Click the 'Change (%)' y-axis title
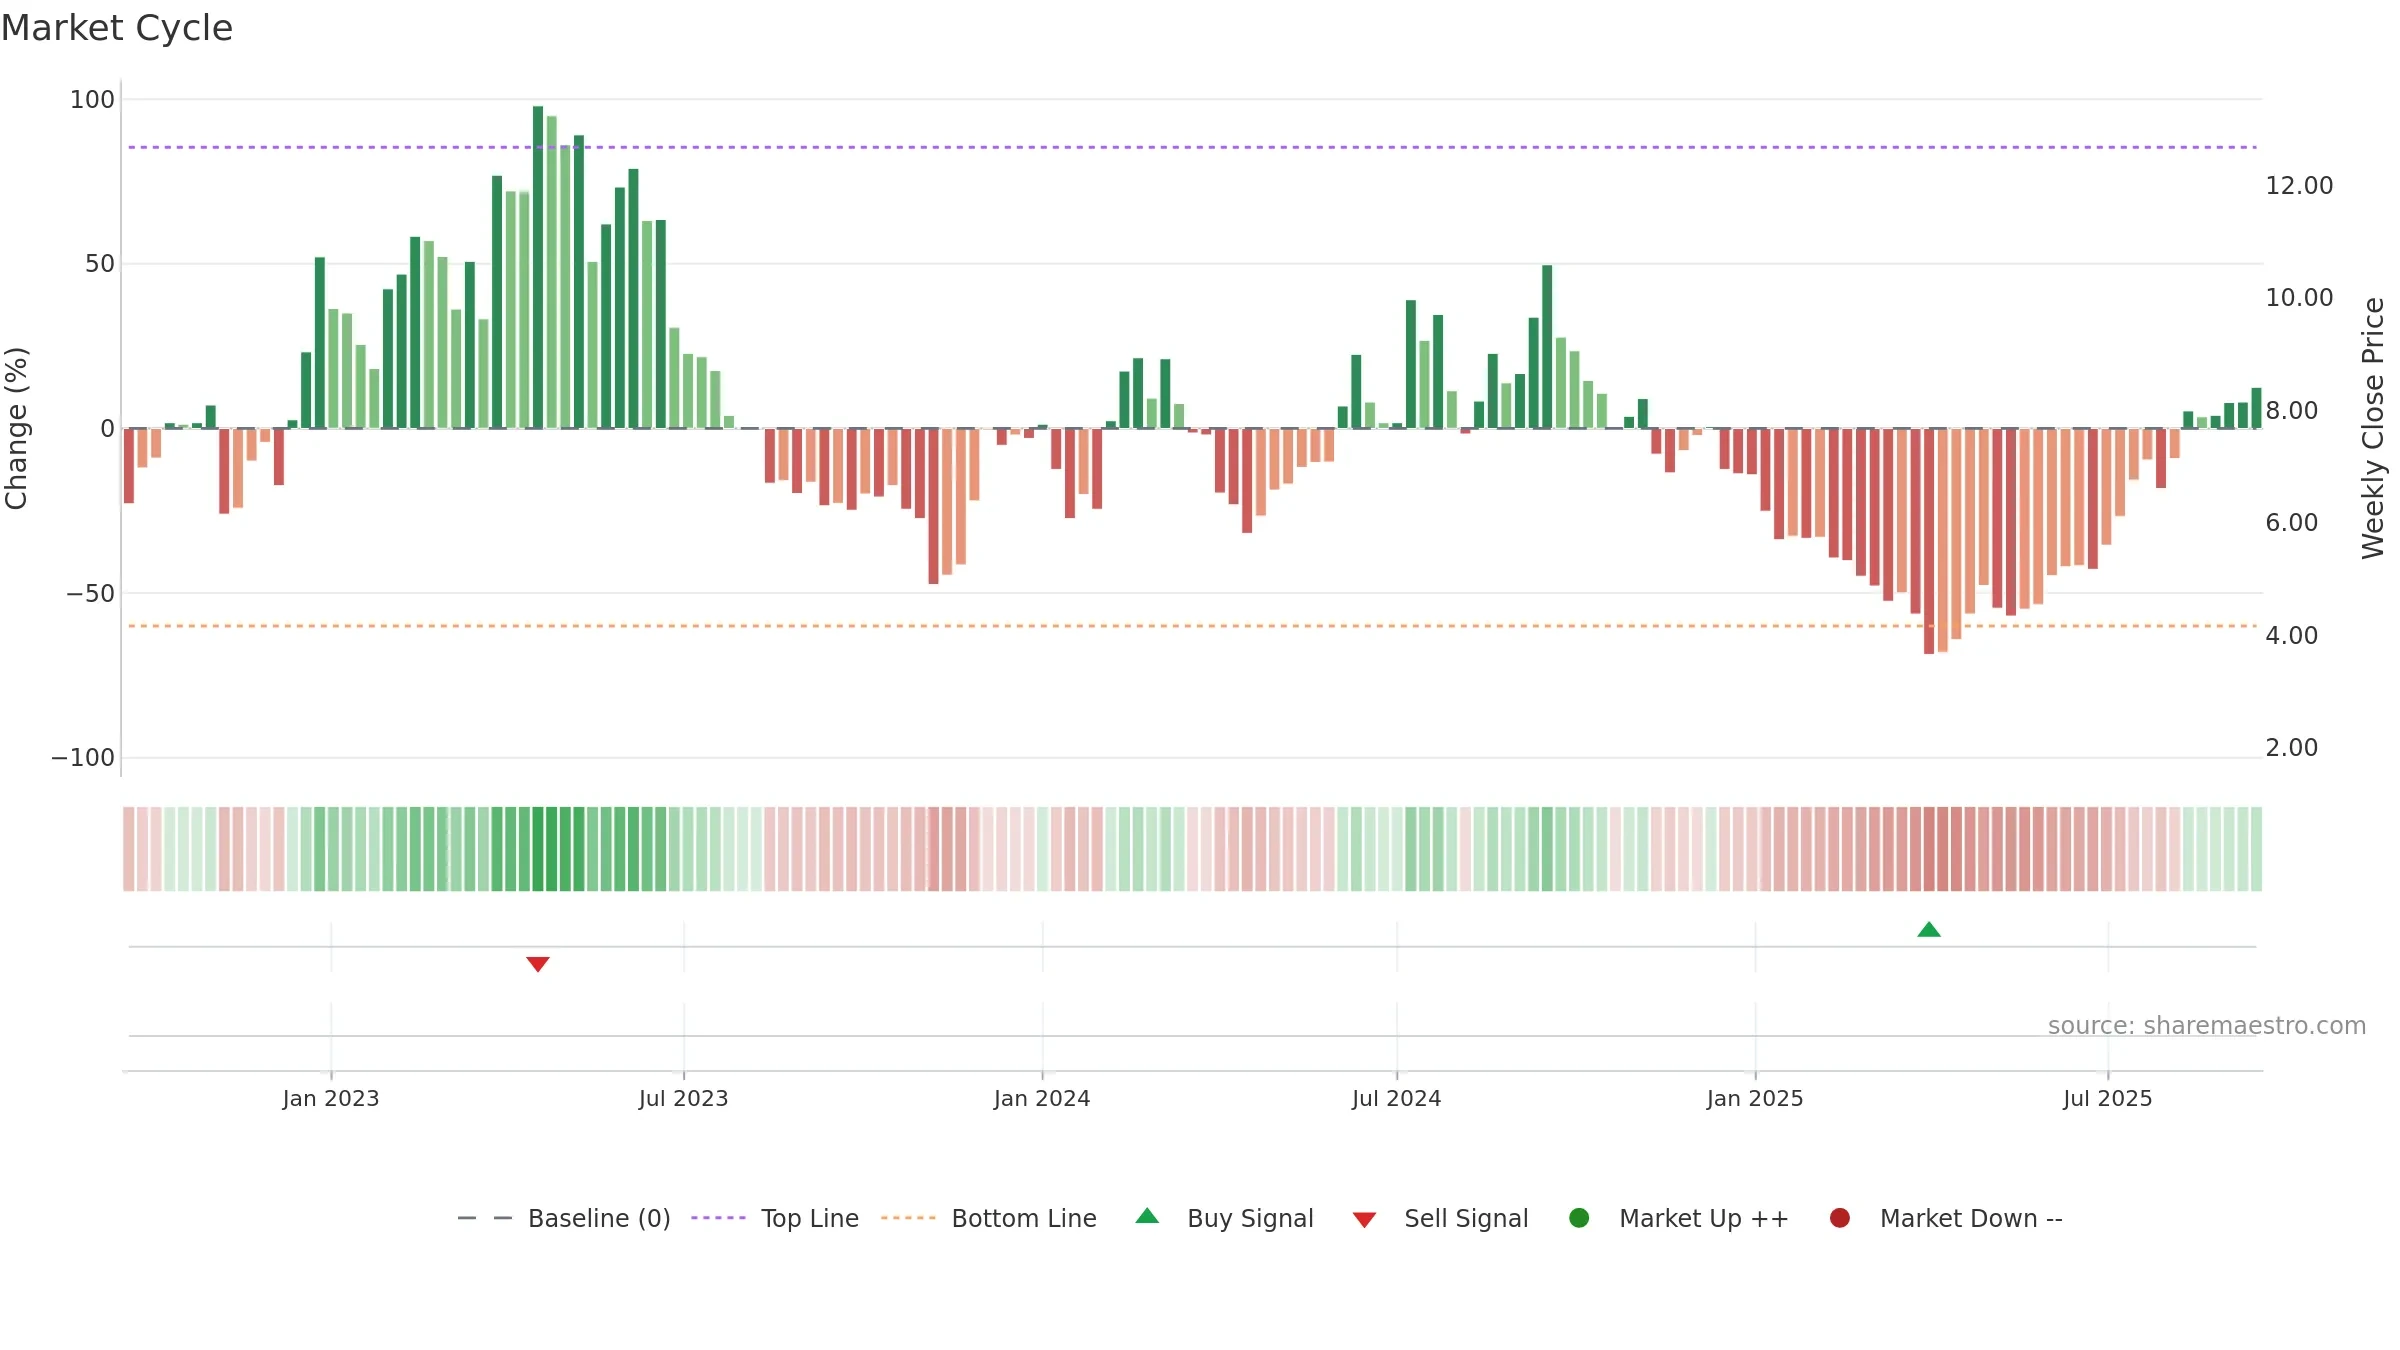 (x=16, y=428)
